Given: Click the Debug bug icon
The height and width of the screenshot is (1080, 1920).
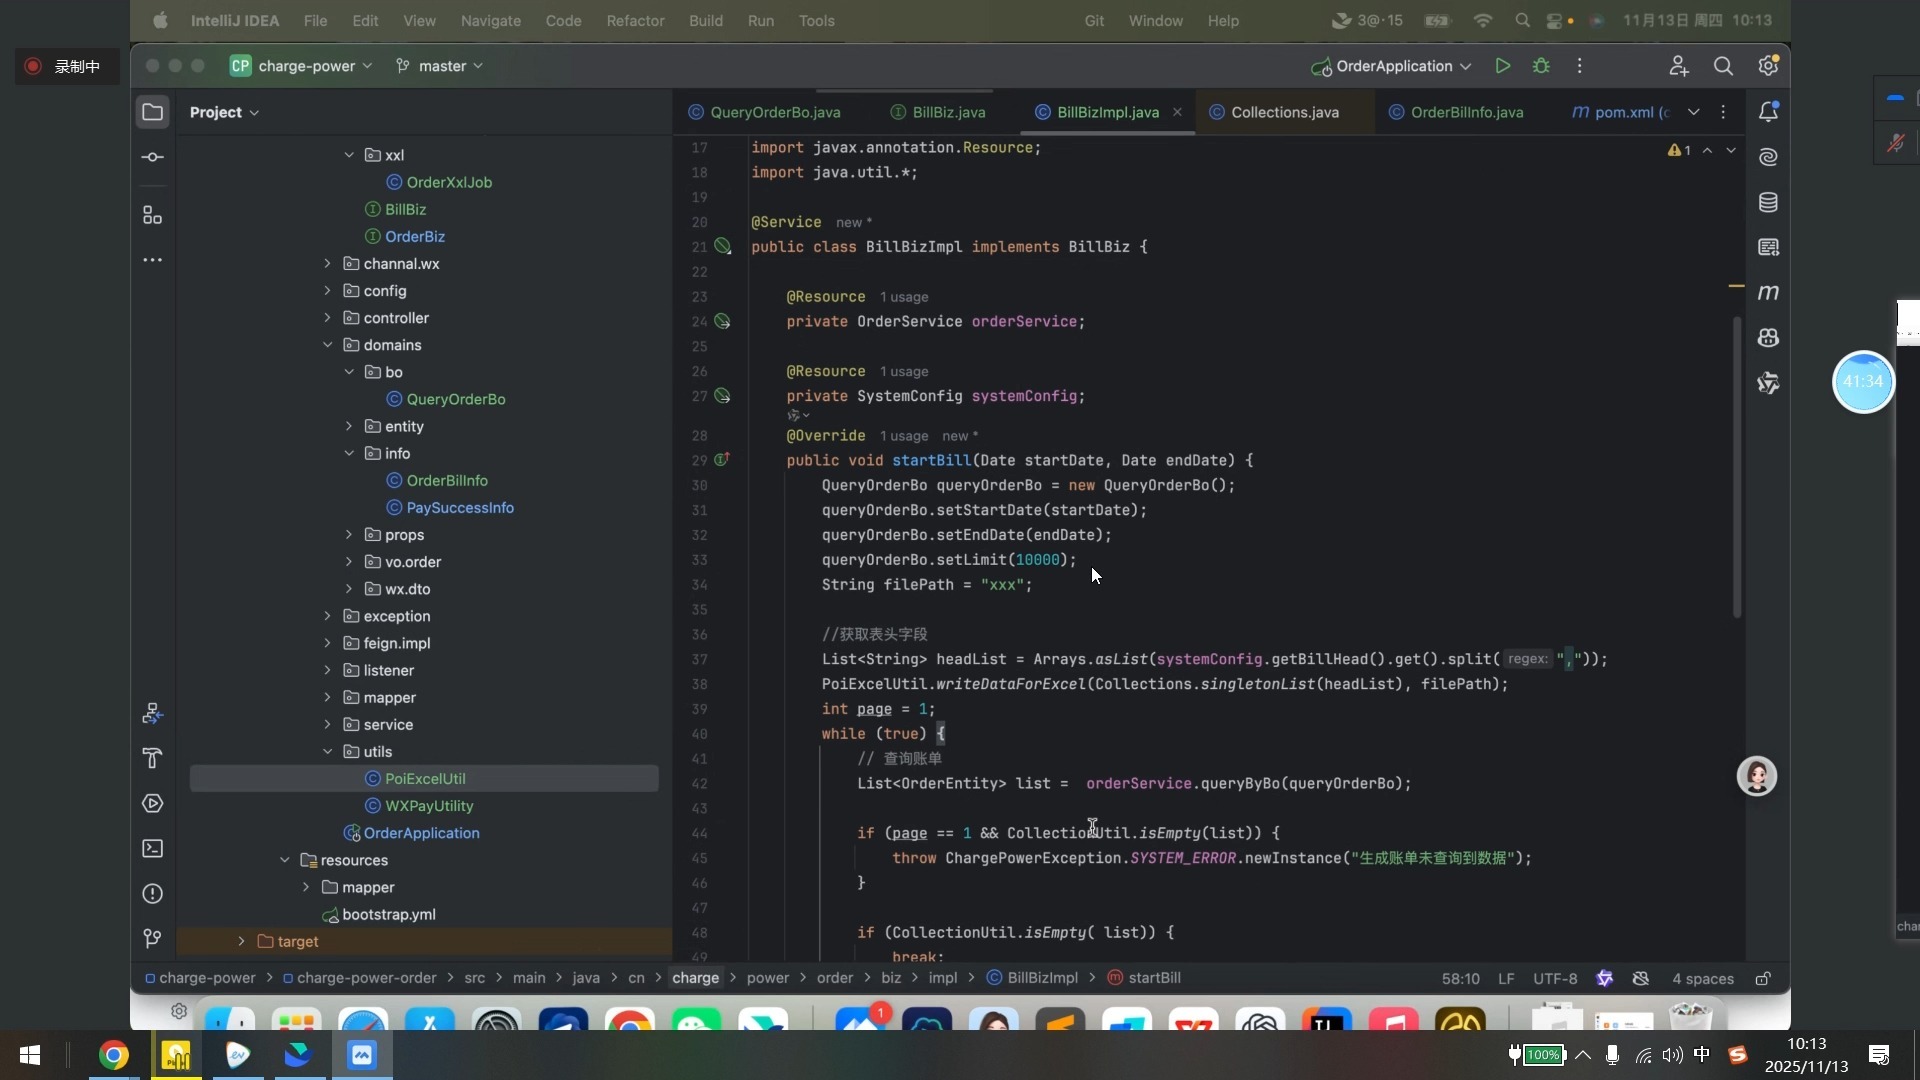Looking at the screenshot, I should [1541, 66].
